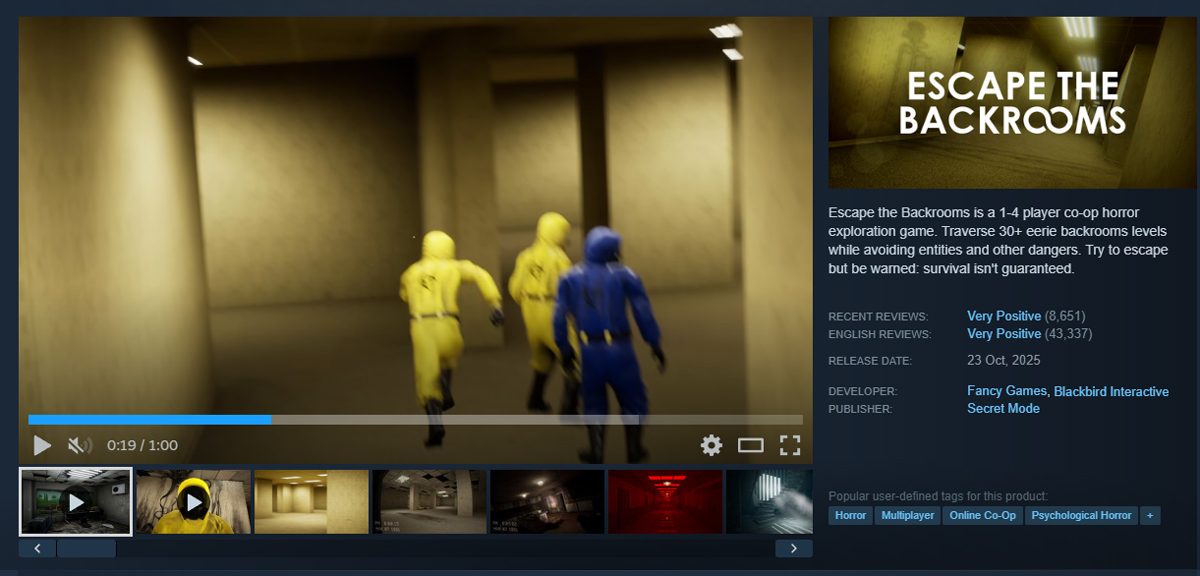Open the yellow hallway screenshot thumbnail
The image size is (1200, 576).
(311, 502)
